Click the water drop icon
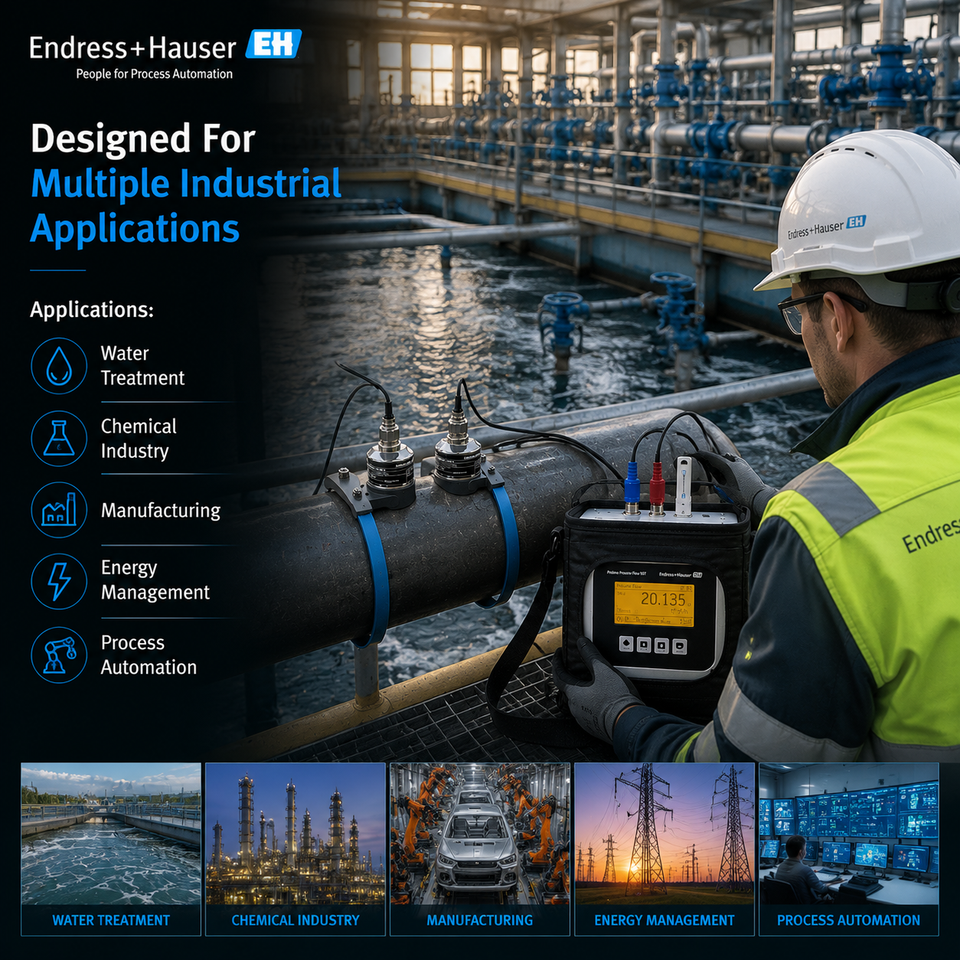Image resolution: width=960 pixels, height=960 pixels. pos(59,366)
